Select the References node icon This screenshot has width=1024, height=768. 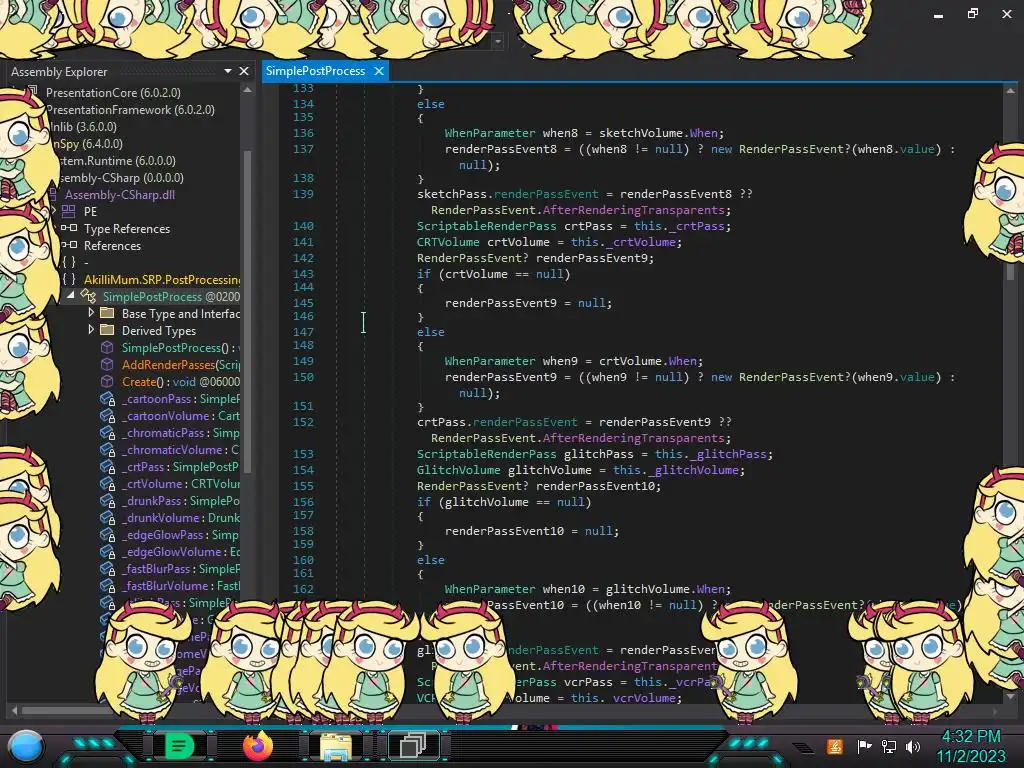69,246
